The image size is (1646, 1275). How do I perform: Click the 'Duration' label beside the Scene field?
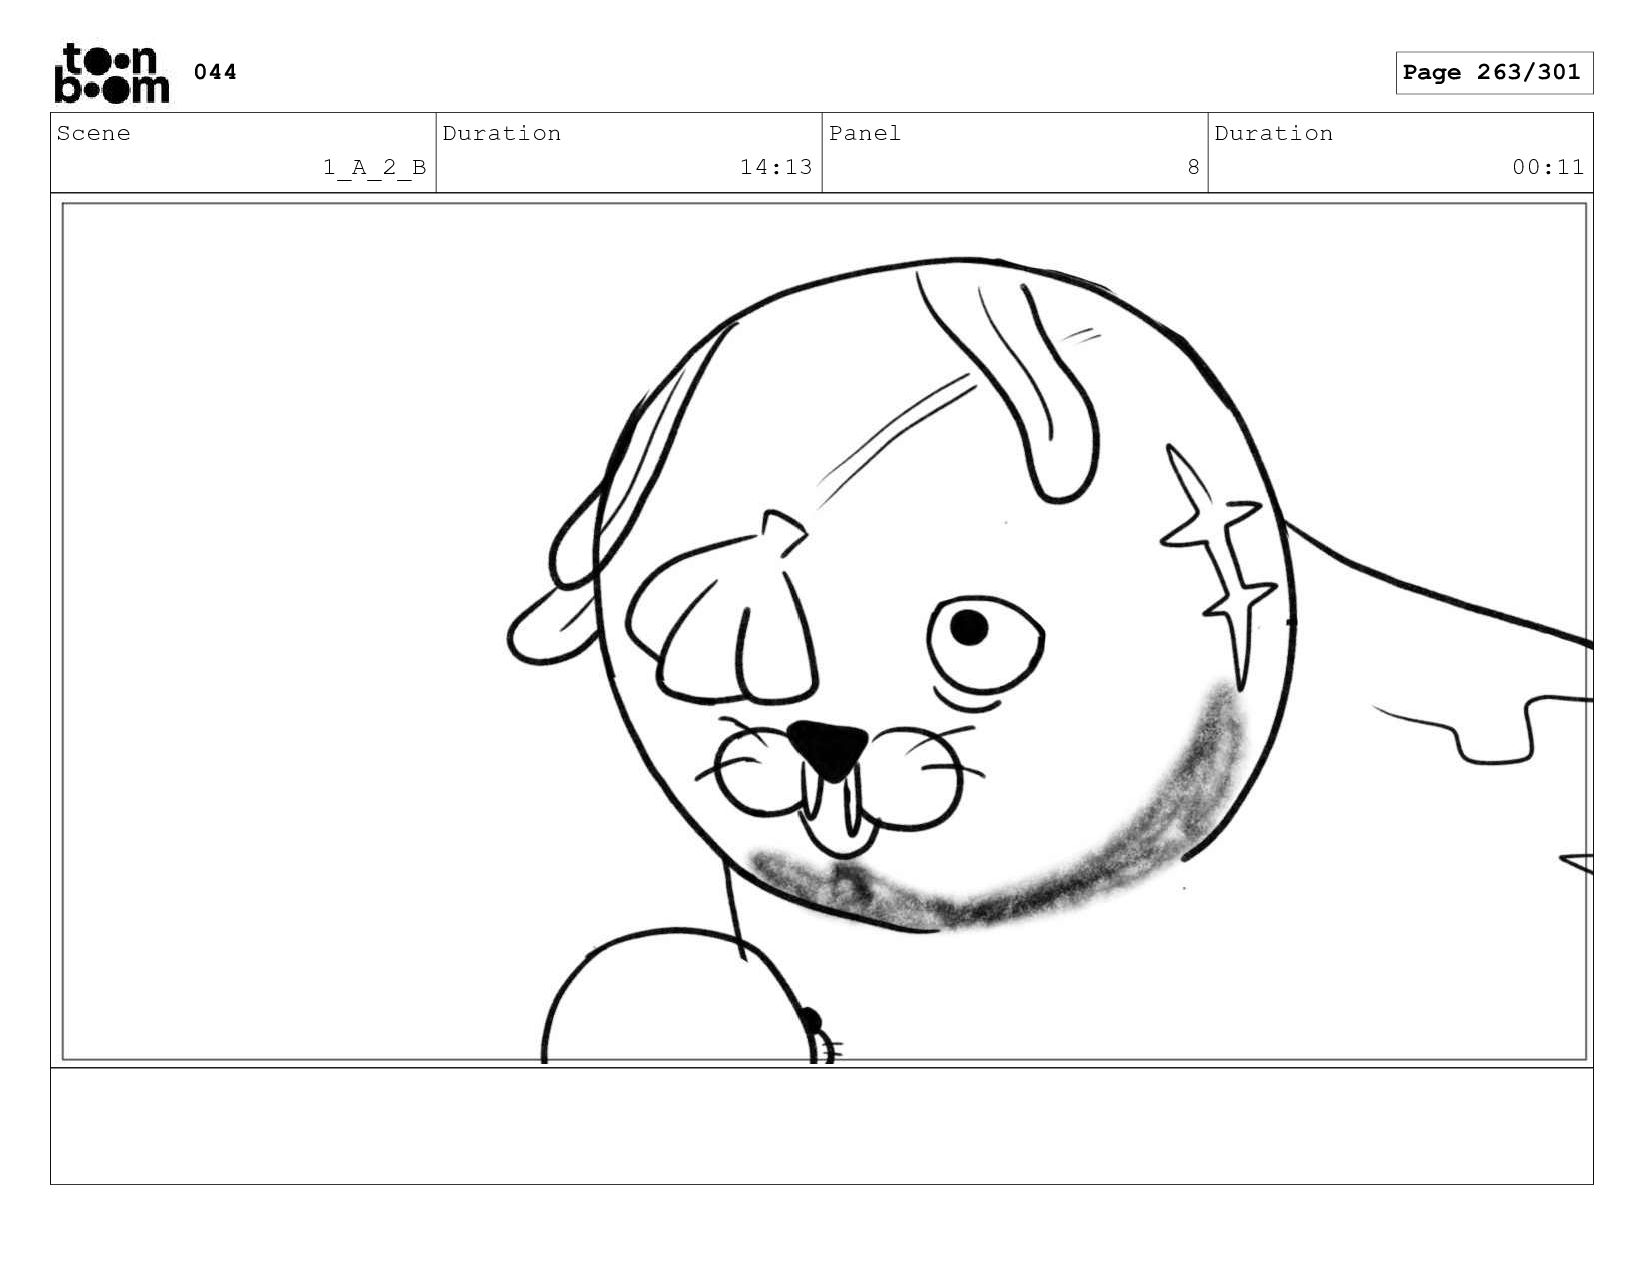pyautogui.click(x=502, y=133)
